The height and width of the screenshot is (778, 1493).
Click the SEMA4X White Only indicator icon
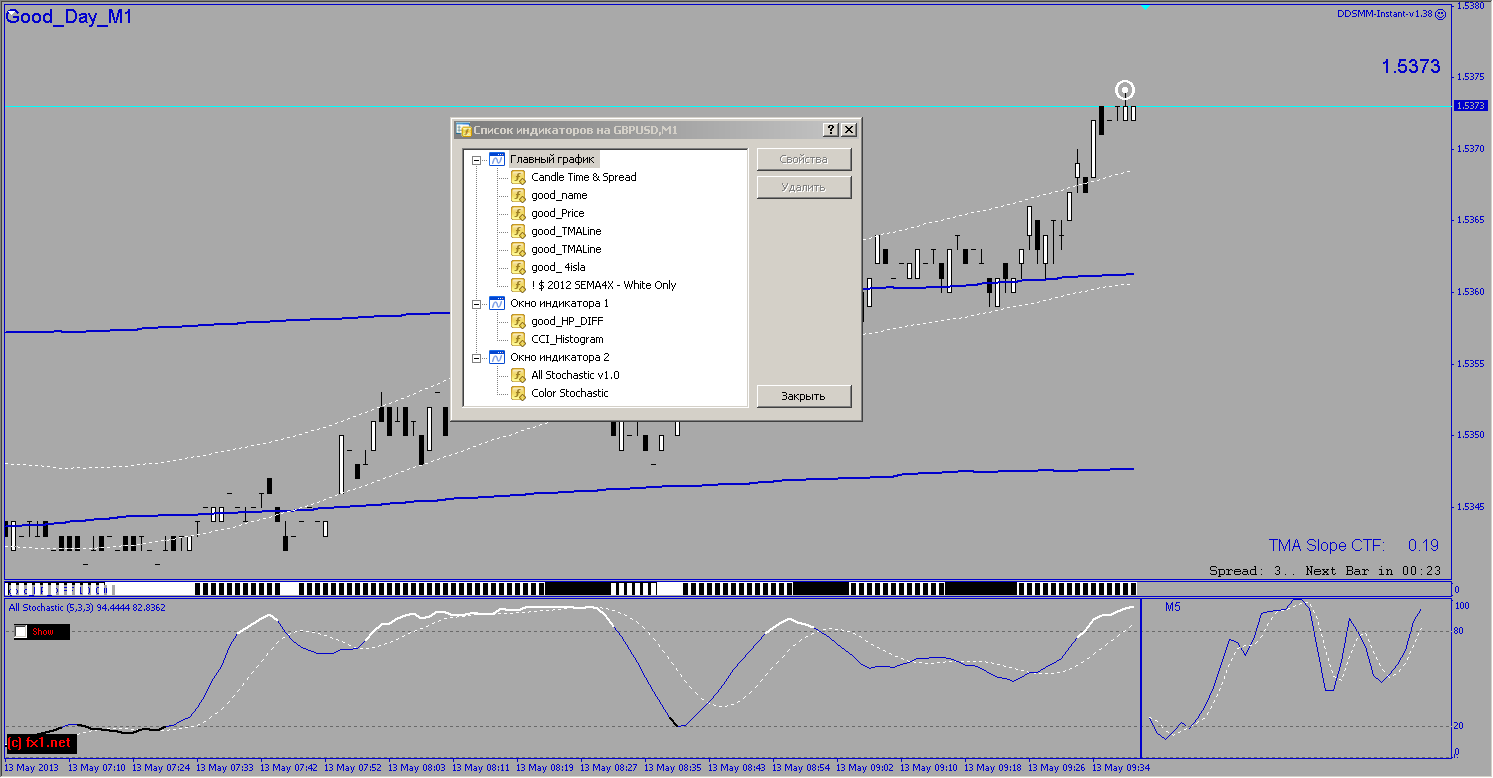(518, 285)
